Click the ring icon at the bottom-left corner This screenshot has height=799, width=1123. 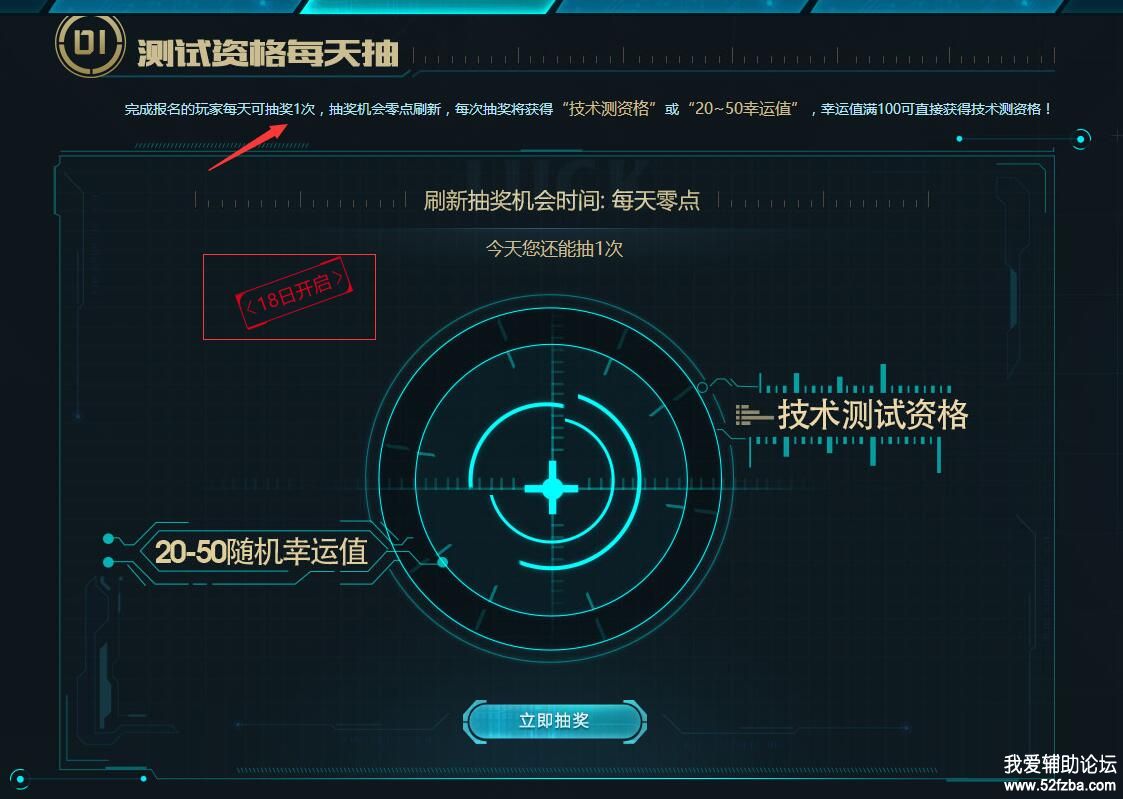[x=19, y=778]
